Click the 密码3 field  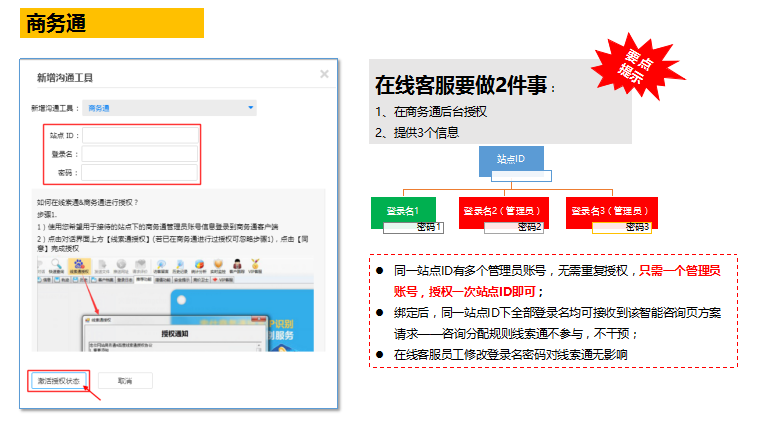pyautogui.click(x=622, y=227)
